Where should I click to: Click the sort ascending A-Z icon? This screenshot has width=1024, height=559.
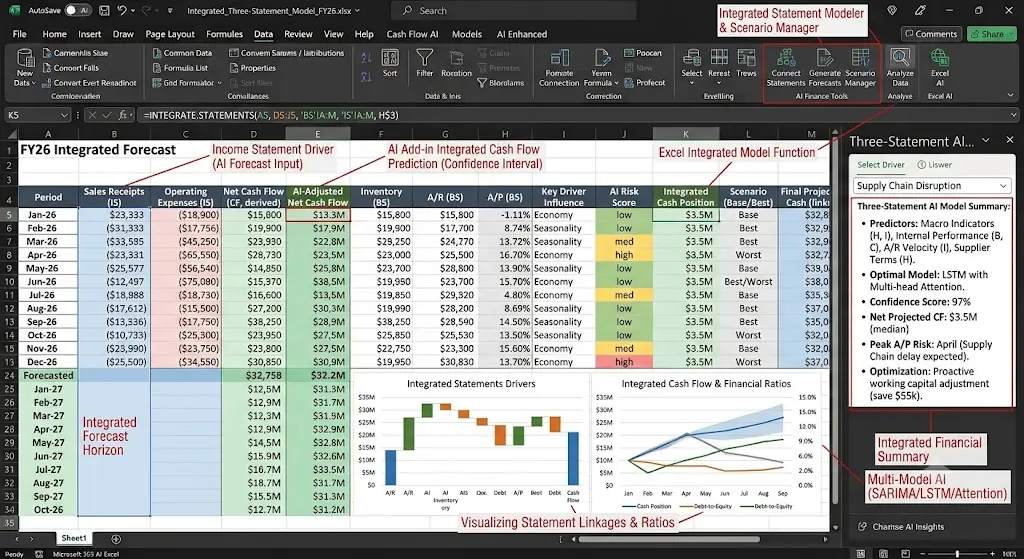click(x=366, y=59)
